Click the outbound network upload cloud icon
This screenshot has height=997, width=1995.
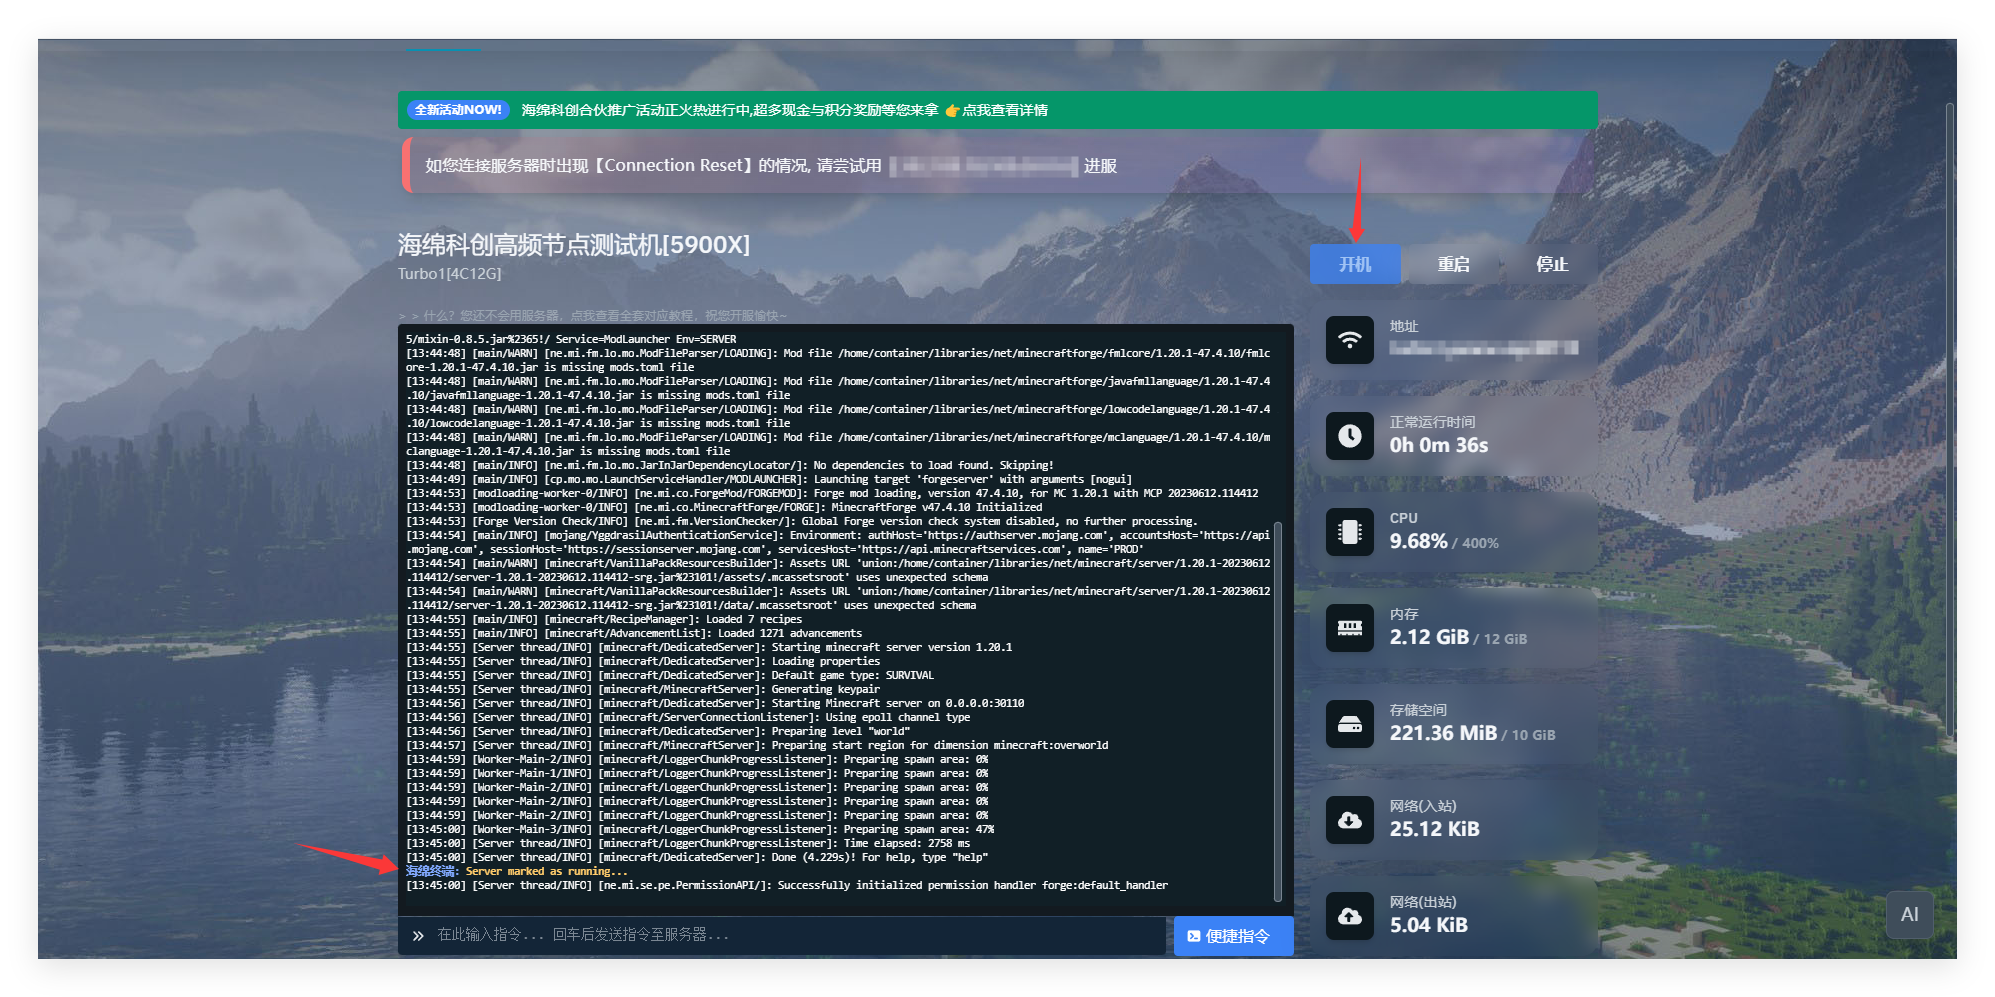pyautogui.click(x=1349, y=916)
